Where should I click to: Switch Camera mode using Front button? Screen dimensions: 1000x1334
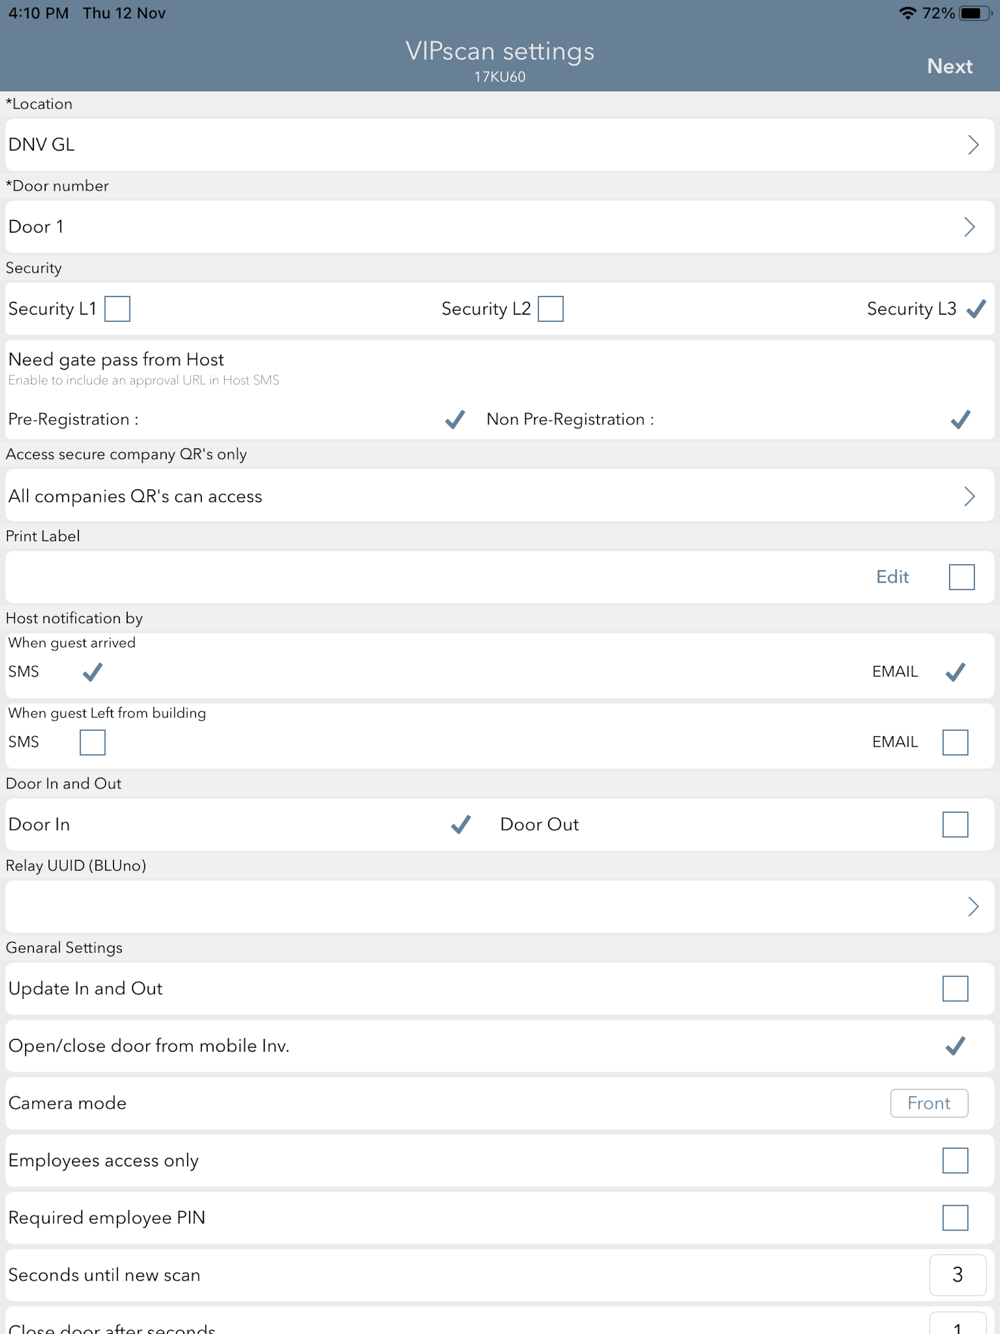pos(928,1103)
